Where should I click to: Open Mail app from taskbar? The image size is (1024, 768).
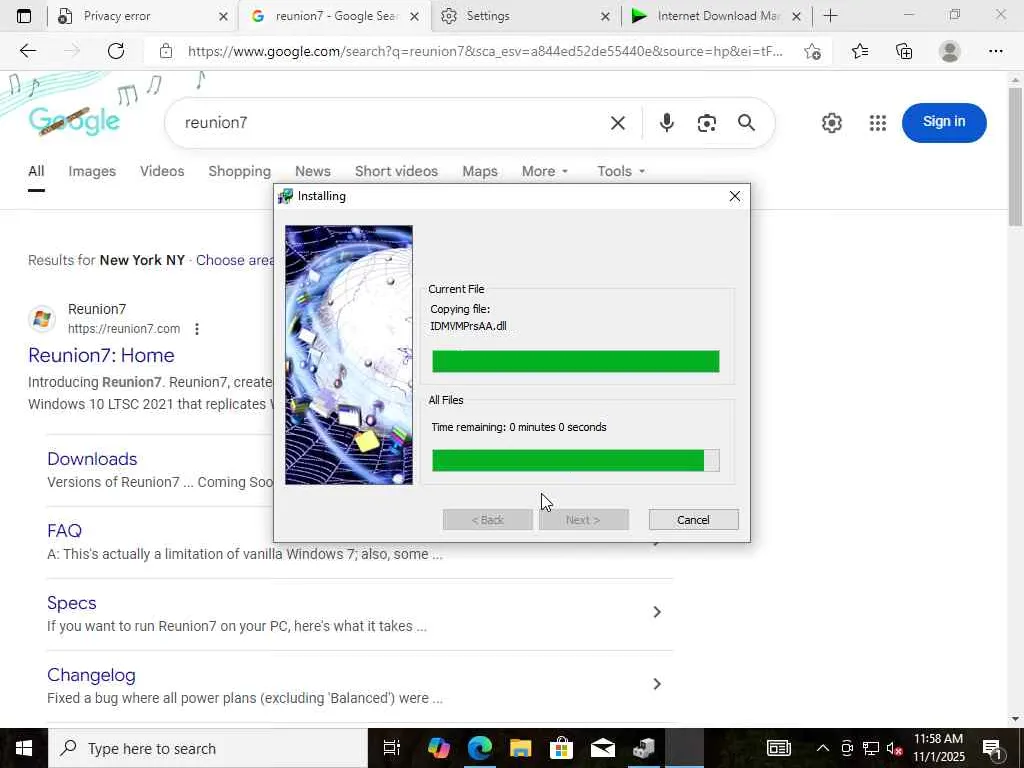point(602,748)
